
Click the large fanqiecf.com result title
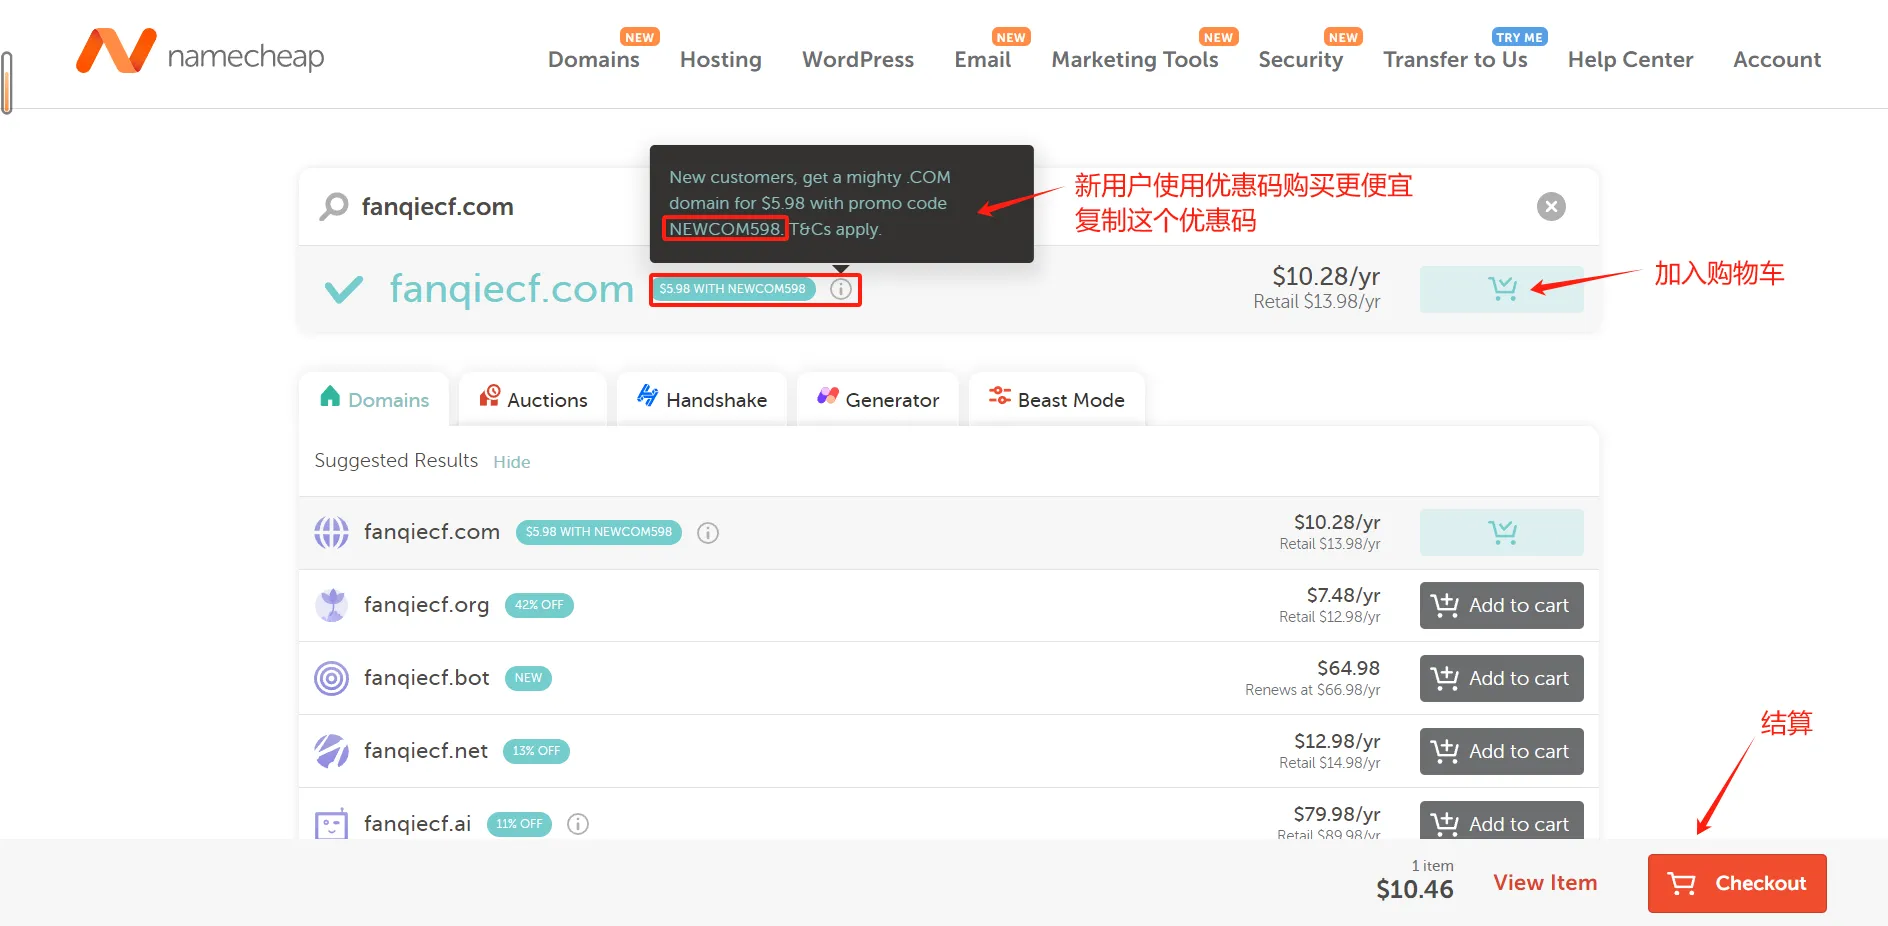click(512, 289)
